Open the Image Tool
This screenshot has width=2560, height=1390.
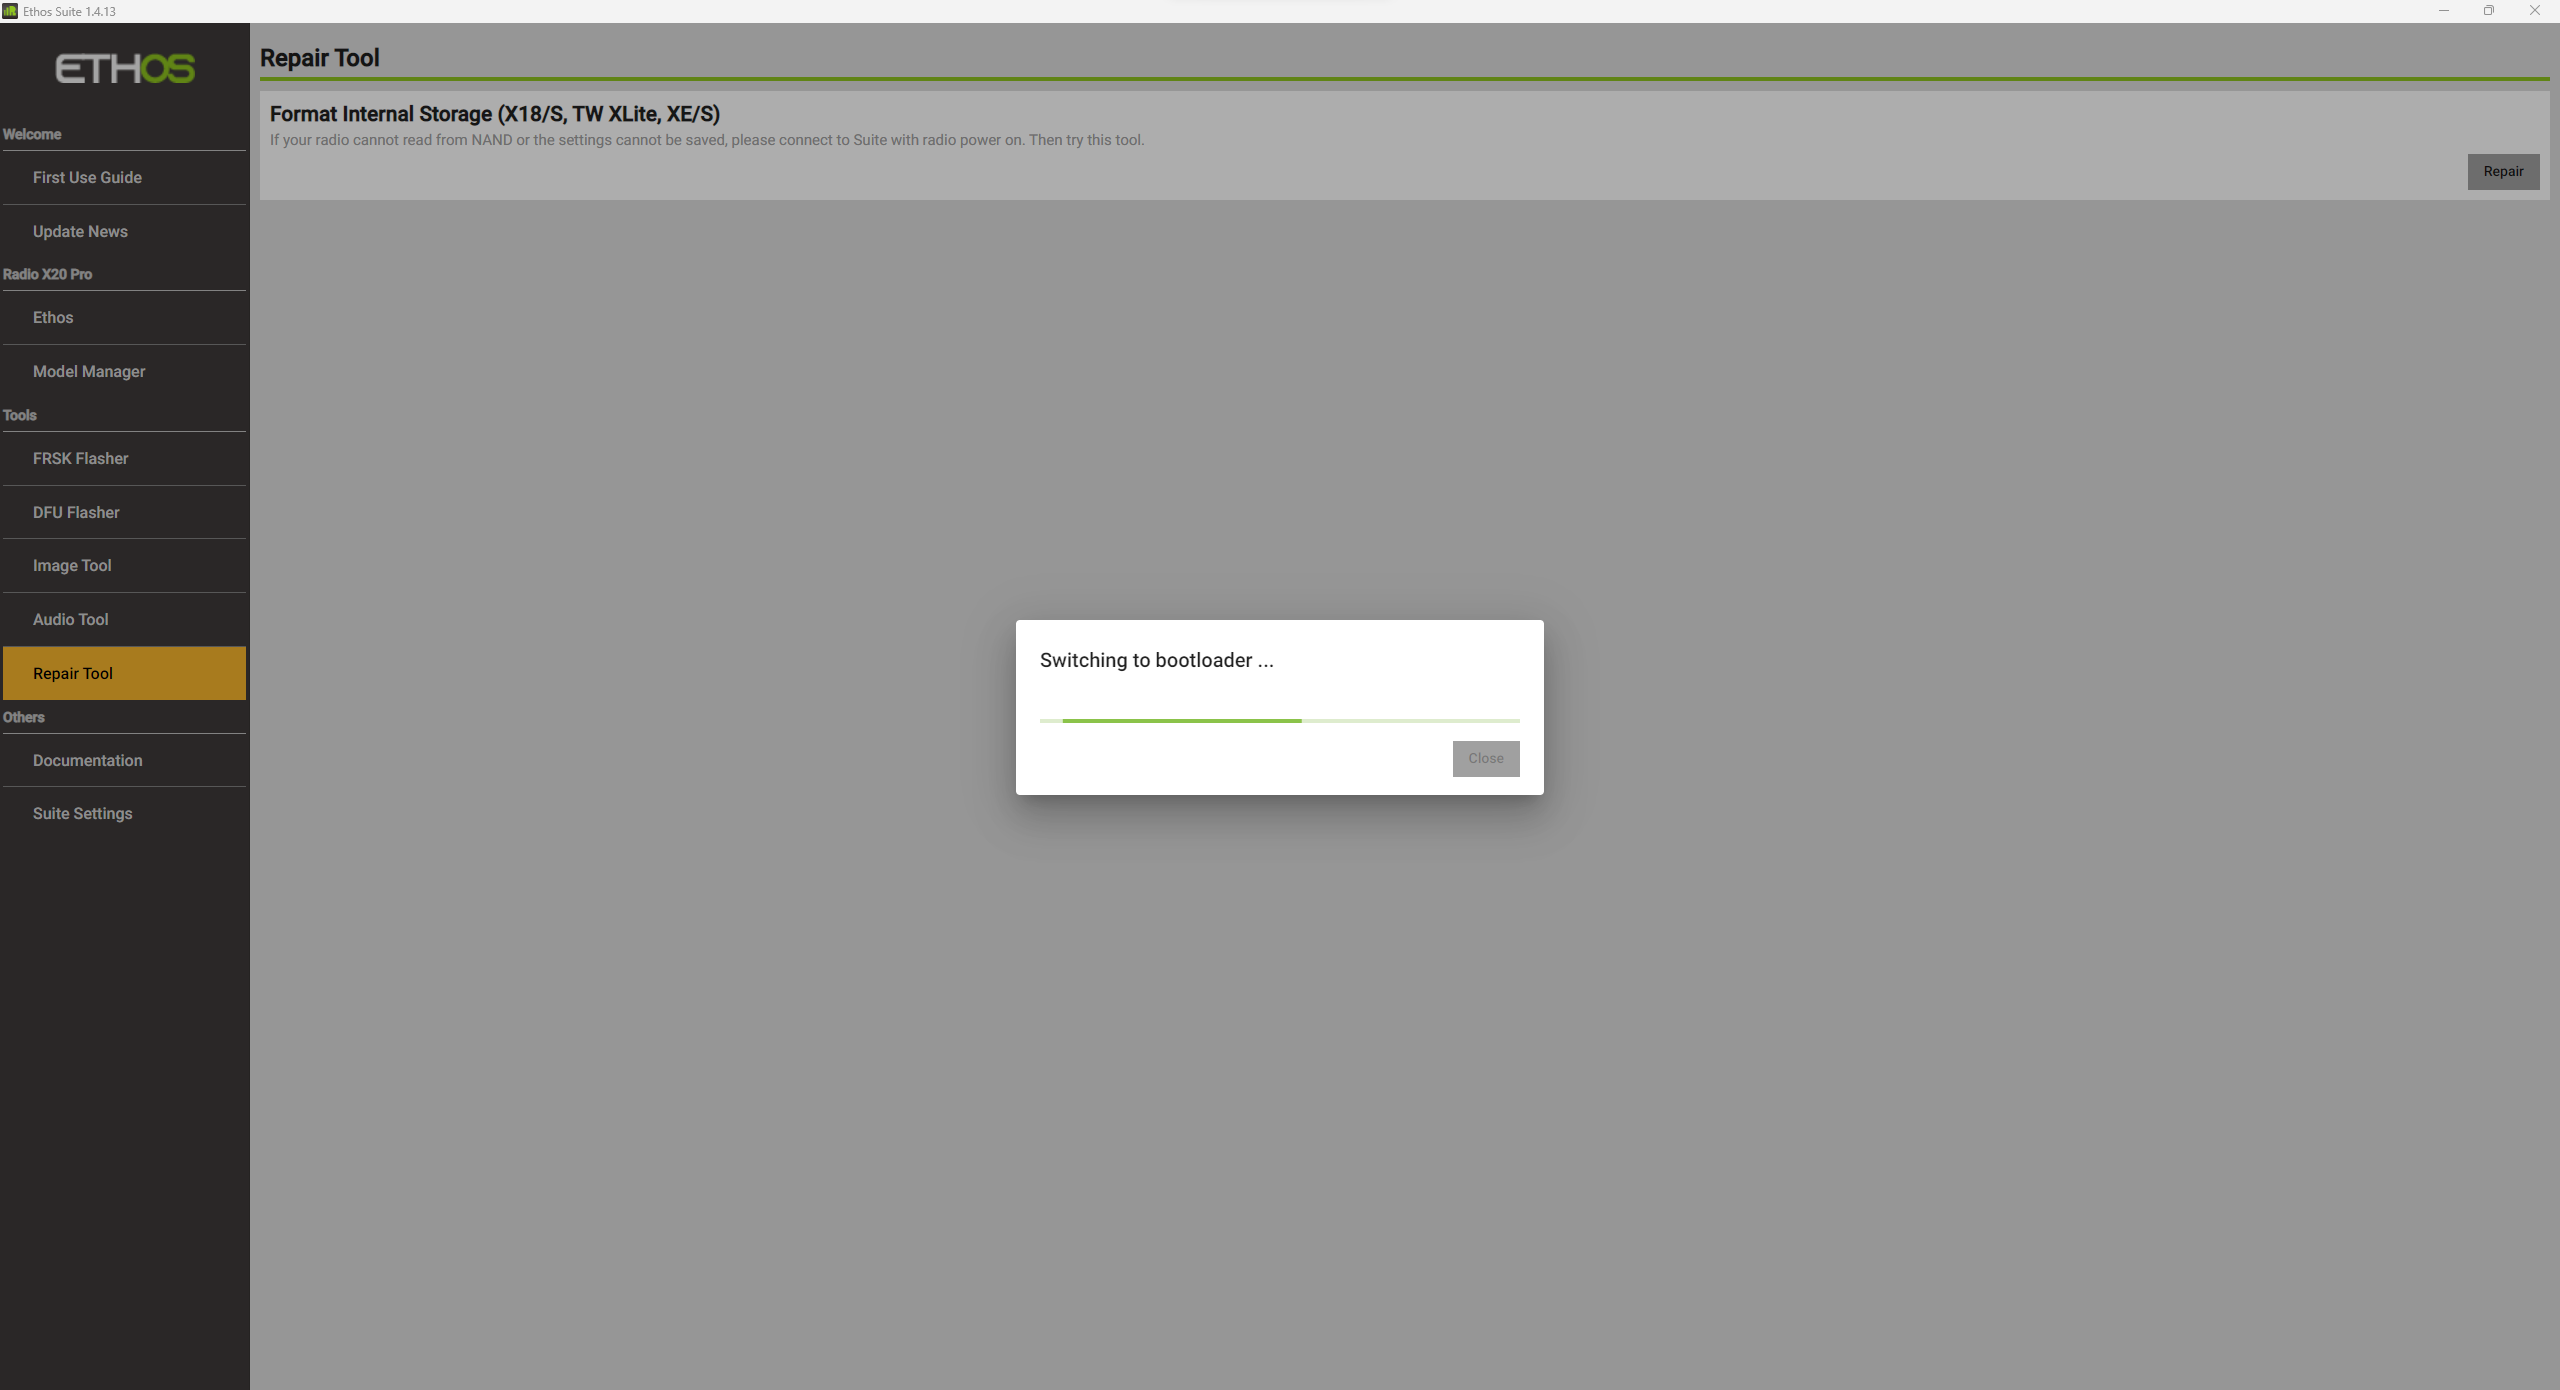point(72,565)
